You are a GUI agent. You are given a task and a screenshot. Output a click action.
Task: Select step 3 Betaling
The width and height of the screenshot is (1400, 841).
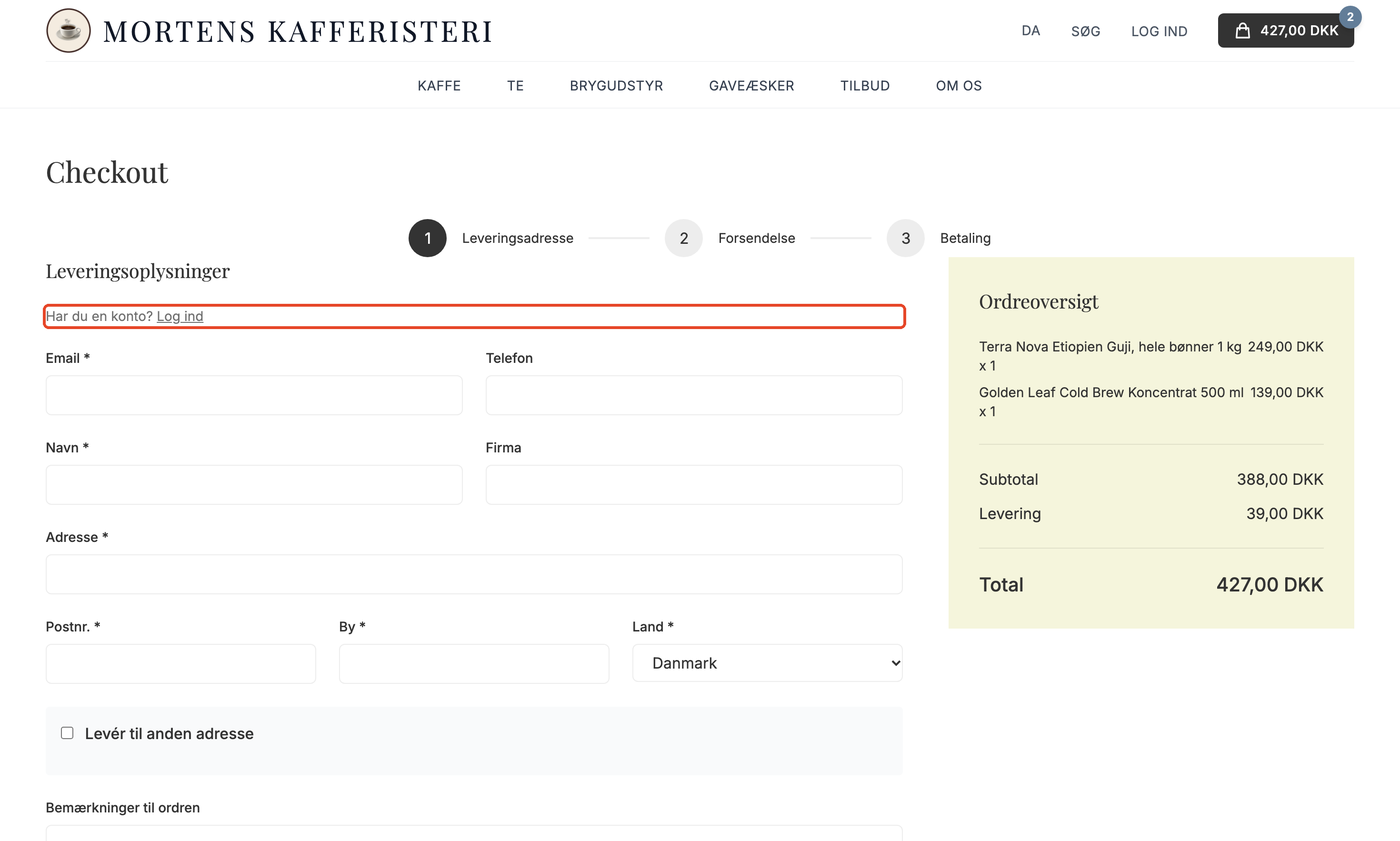[939, 238]
